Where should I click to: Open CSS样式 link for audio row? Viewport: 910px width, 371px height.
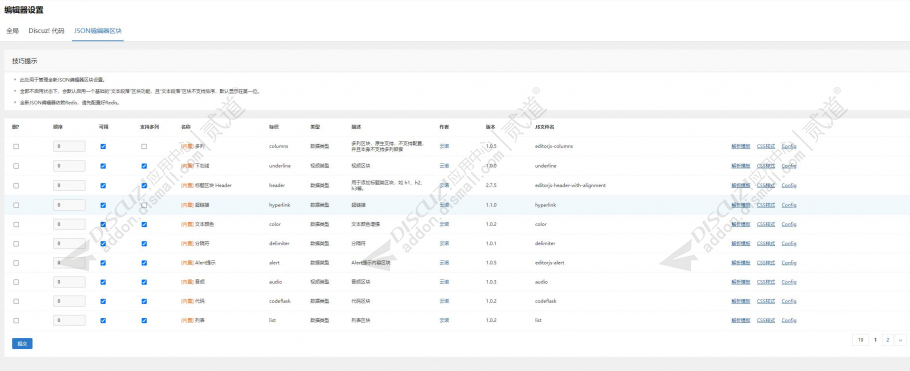(765, 282)
